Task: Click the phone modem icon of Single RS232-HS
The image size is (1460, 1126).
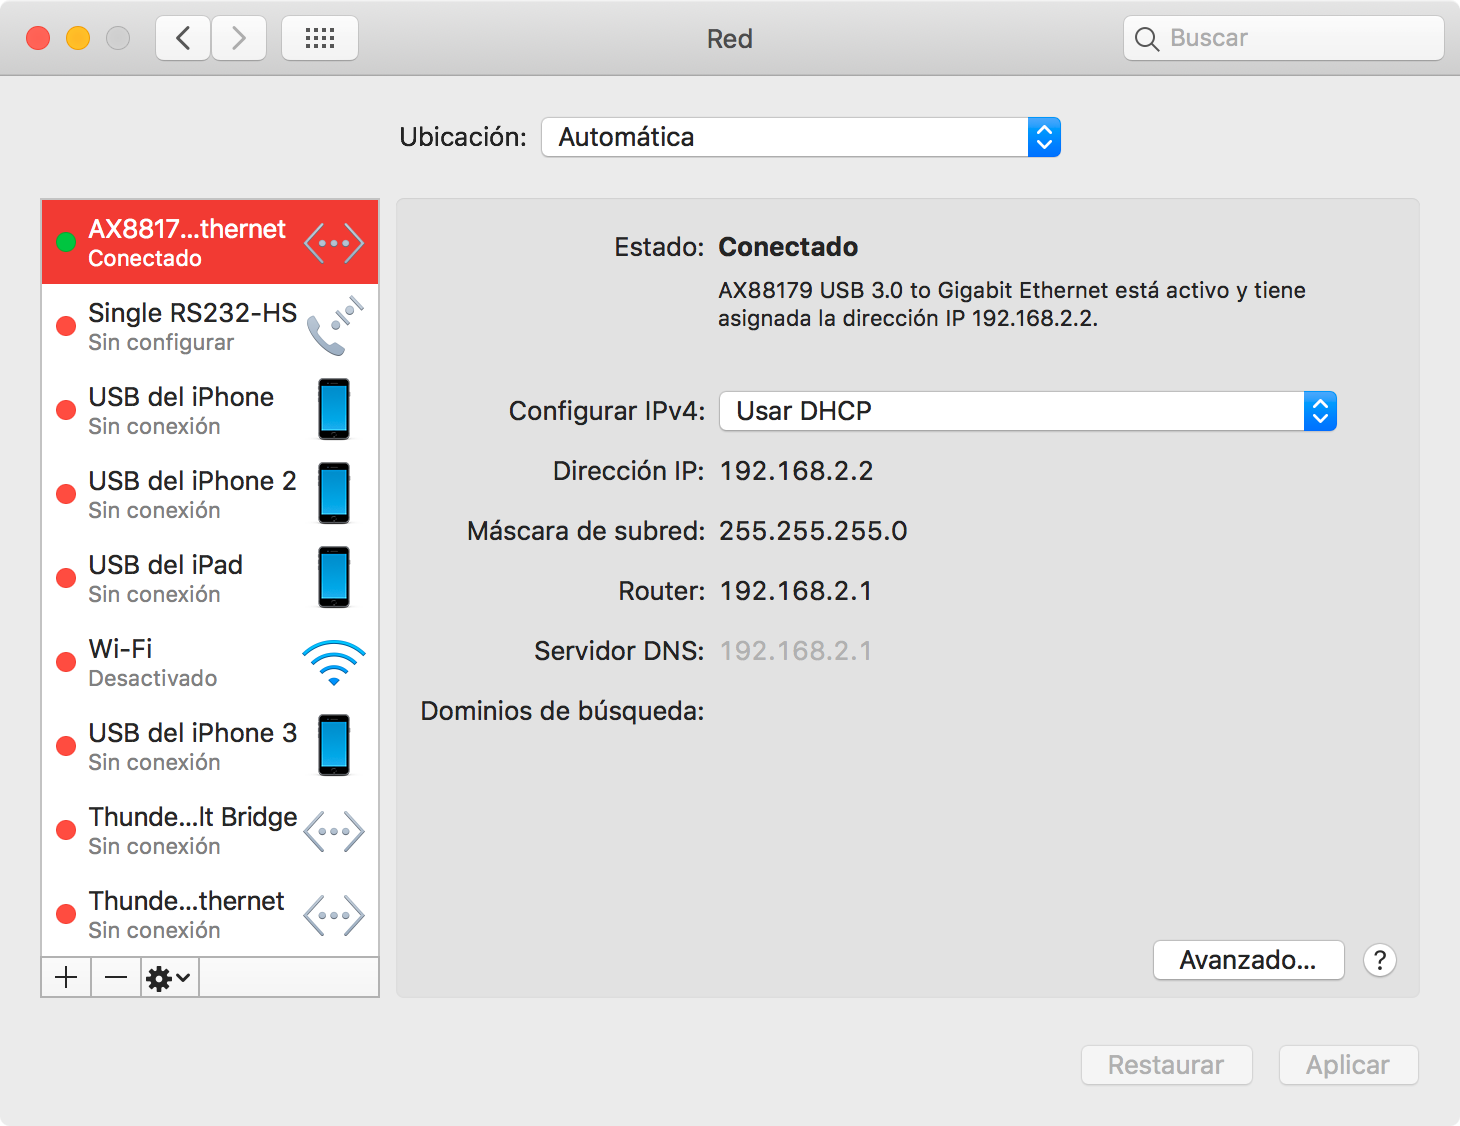Action: pyautogui.click(x=335, y=326)
